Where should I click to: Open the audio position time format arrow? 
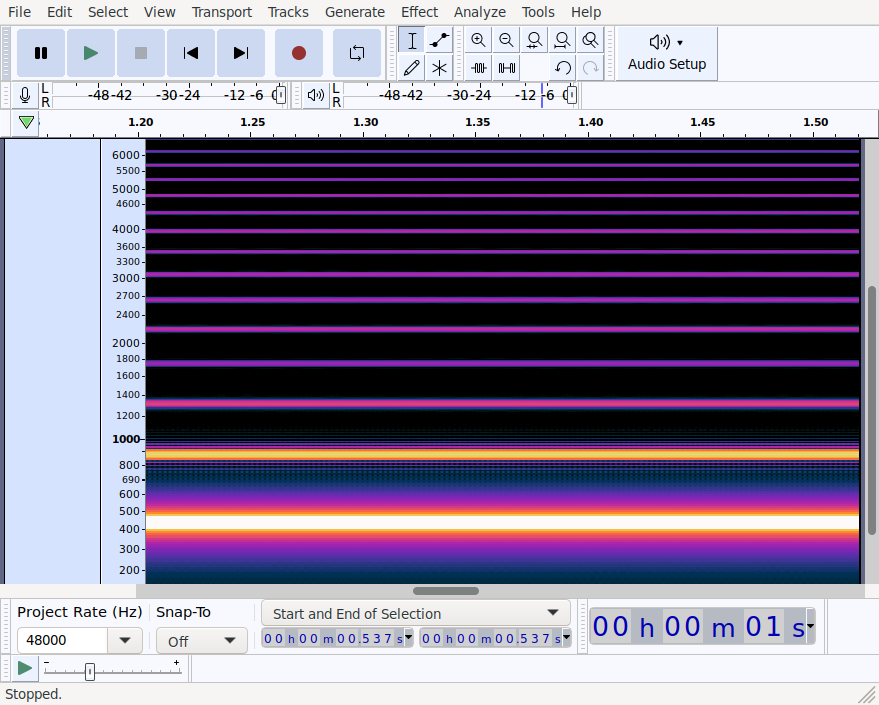pos(810,626)
